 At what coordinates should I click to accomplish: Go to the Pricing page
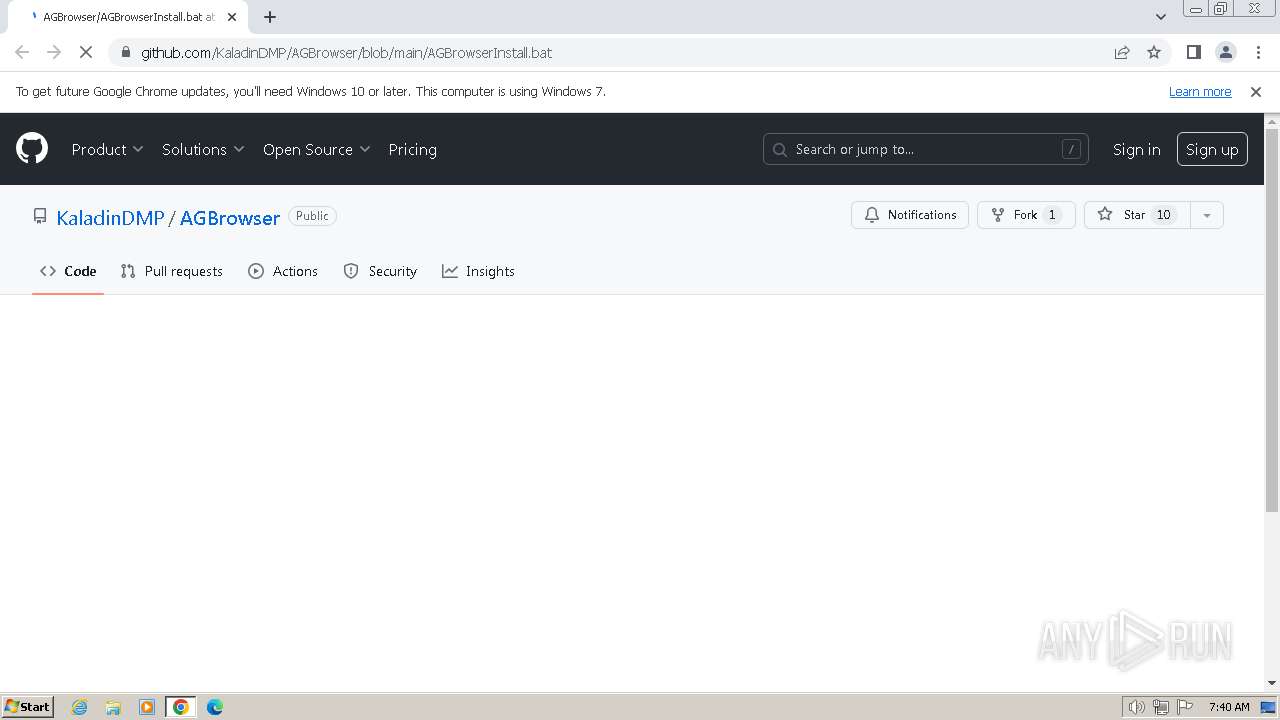point(412,149)
